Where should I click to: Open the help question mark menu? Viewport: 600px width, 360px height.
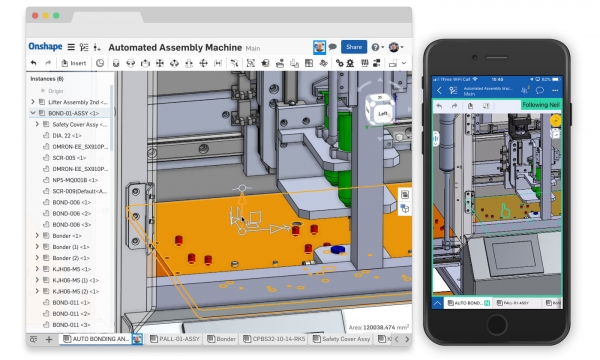pos(377,47)
